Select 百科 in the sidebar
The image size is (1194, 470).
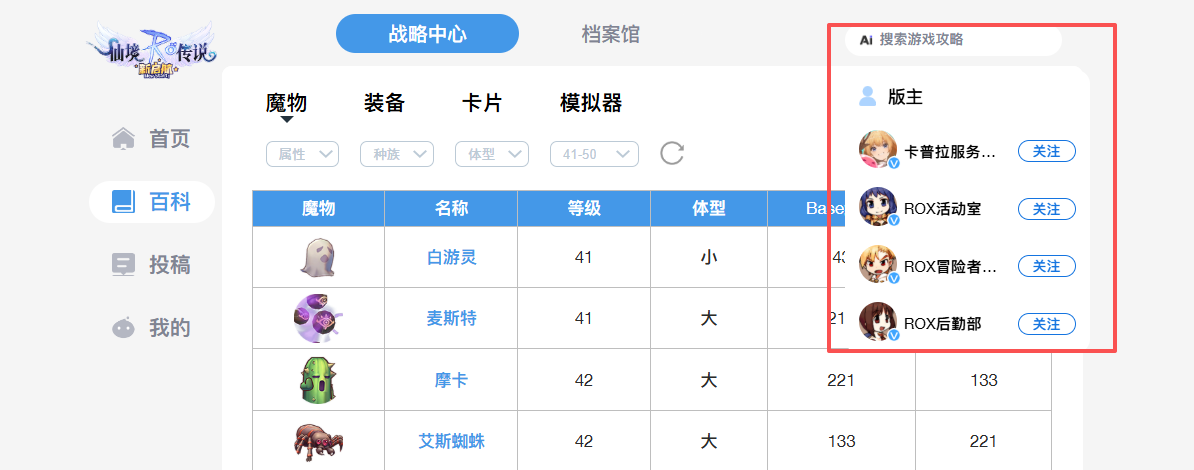(152, 202)
